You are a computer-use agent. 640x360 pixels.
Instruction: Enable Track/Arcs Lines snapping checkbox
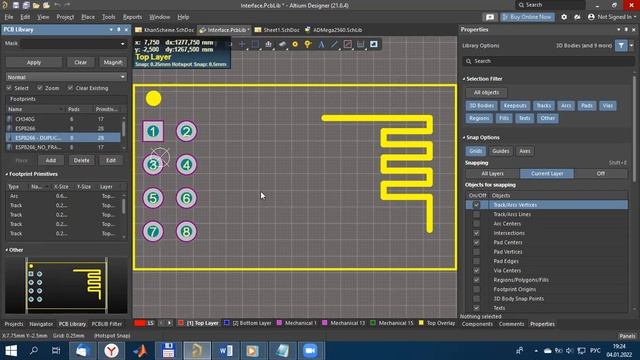point(476,214)
